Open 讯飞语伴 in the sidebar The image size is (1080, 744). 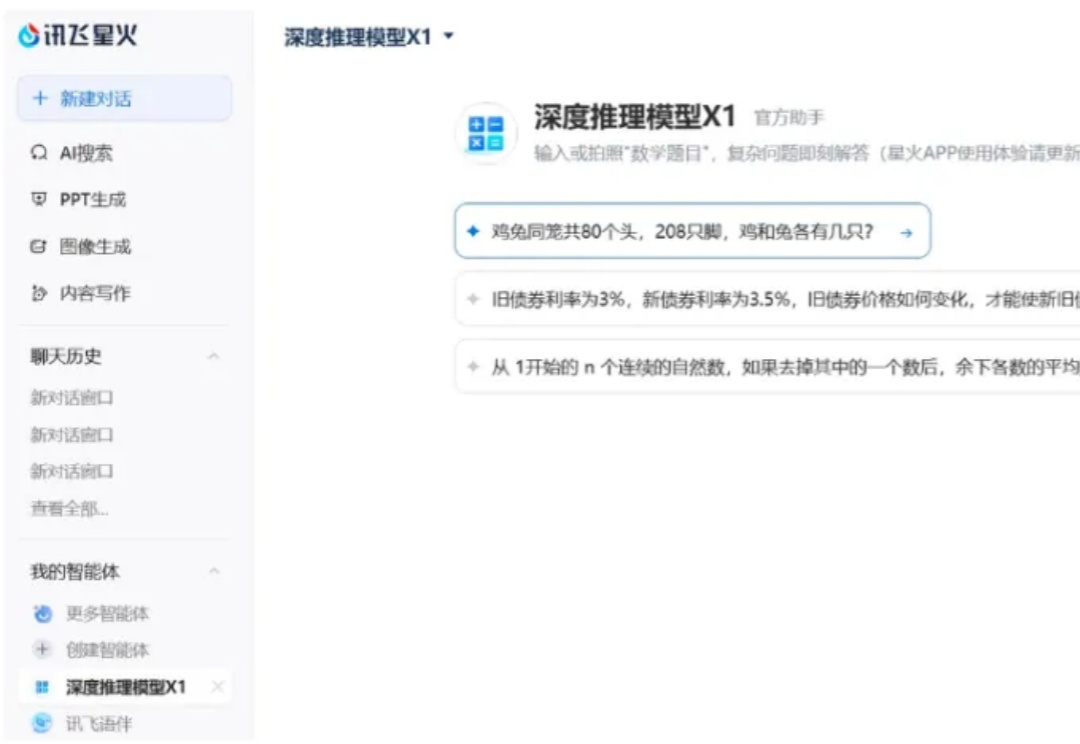point(98,723)
